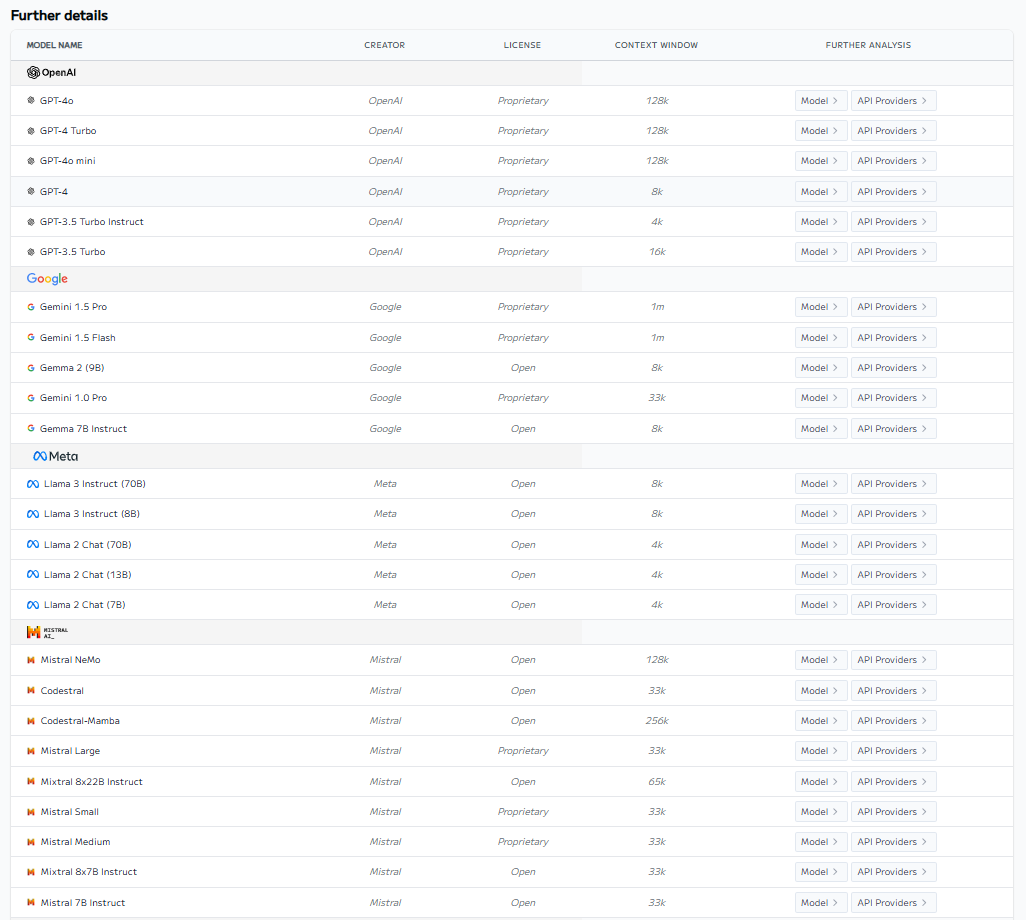This screenshot has width=1026, height=920.
Task: Open the Model page for Gemini 1.5 Pro
Action: click(821, 307)
